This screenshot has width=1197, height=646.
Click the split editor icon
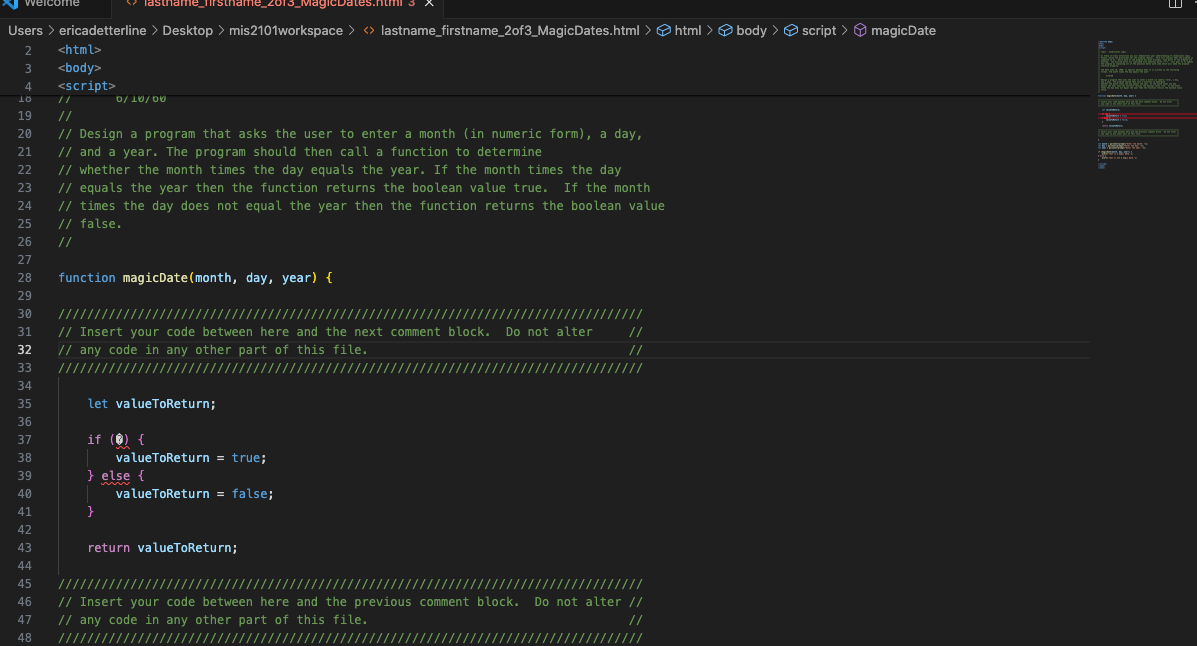[x=1175, y=4]
